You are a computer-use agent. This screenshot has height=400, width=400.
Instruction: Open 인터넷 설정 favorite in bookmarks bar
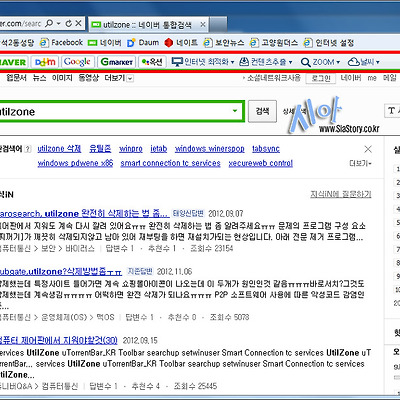[x=329, y=43]
